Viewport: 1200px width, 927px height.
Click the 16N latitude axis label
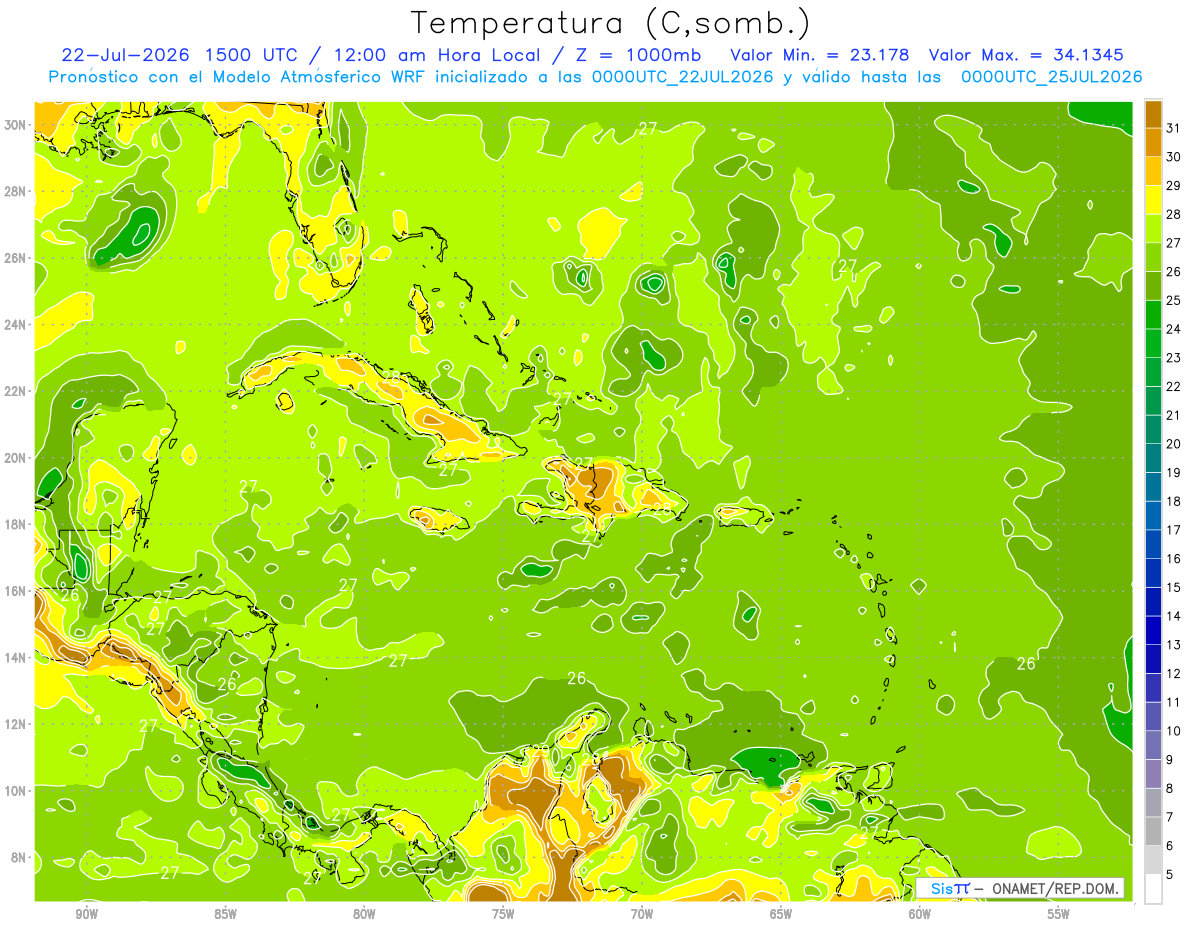[15, 591]
